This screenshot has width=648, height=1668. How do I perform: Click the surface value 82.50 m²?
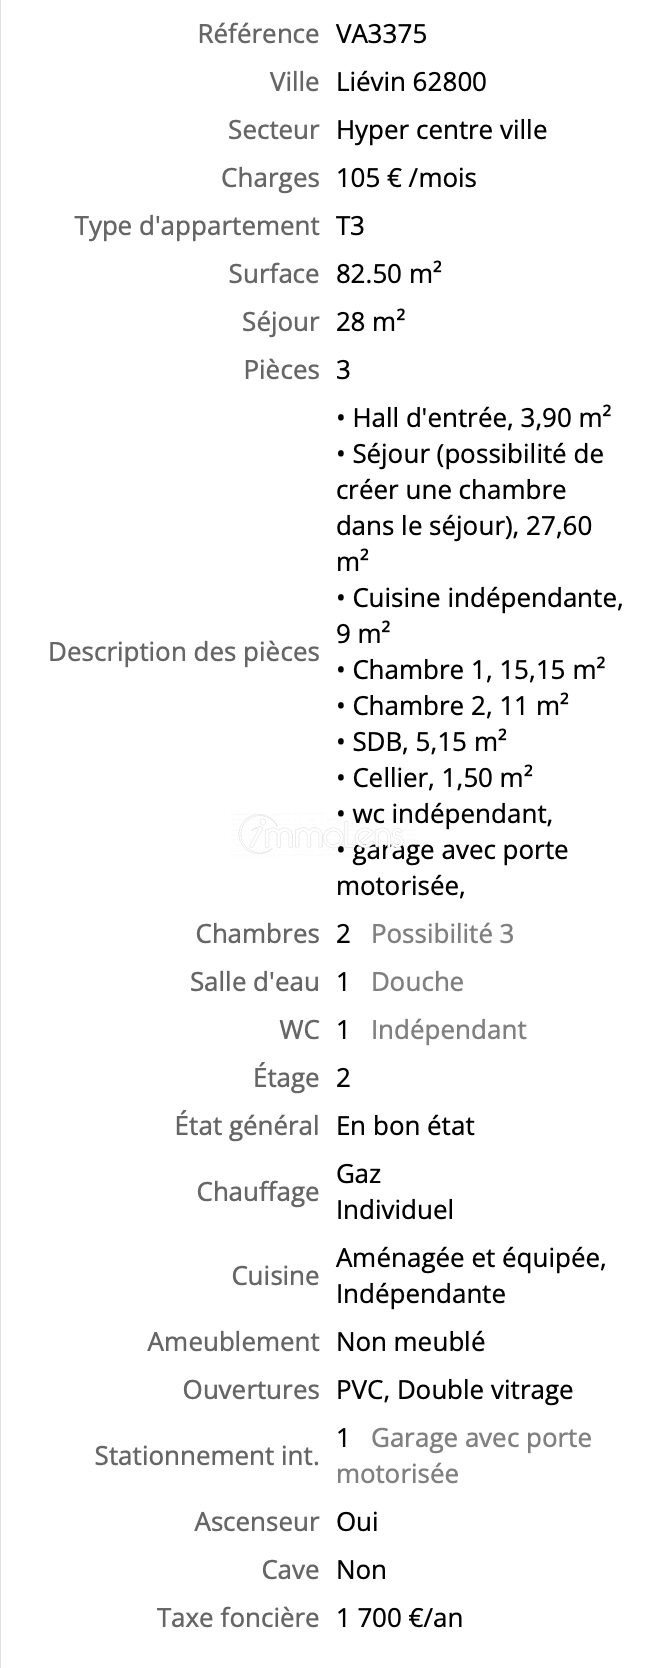point(389,274)
